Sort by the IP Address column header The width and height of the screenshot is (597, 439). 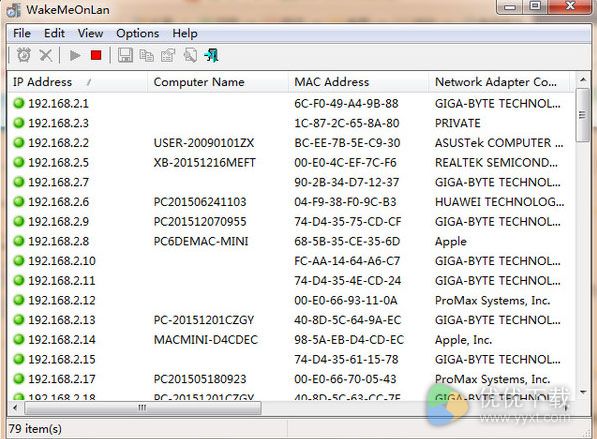[77, 82]
